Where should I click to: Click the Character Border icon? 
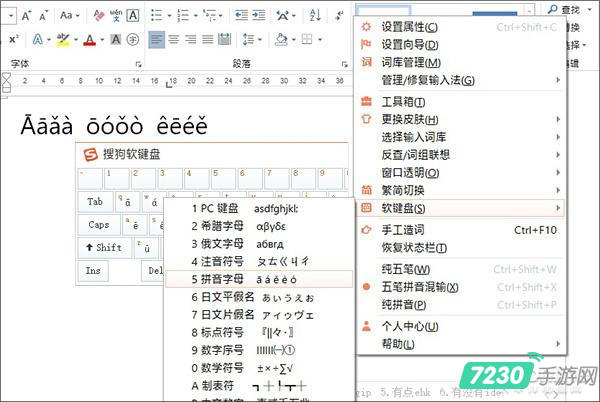133,16
